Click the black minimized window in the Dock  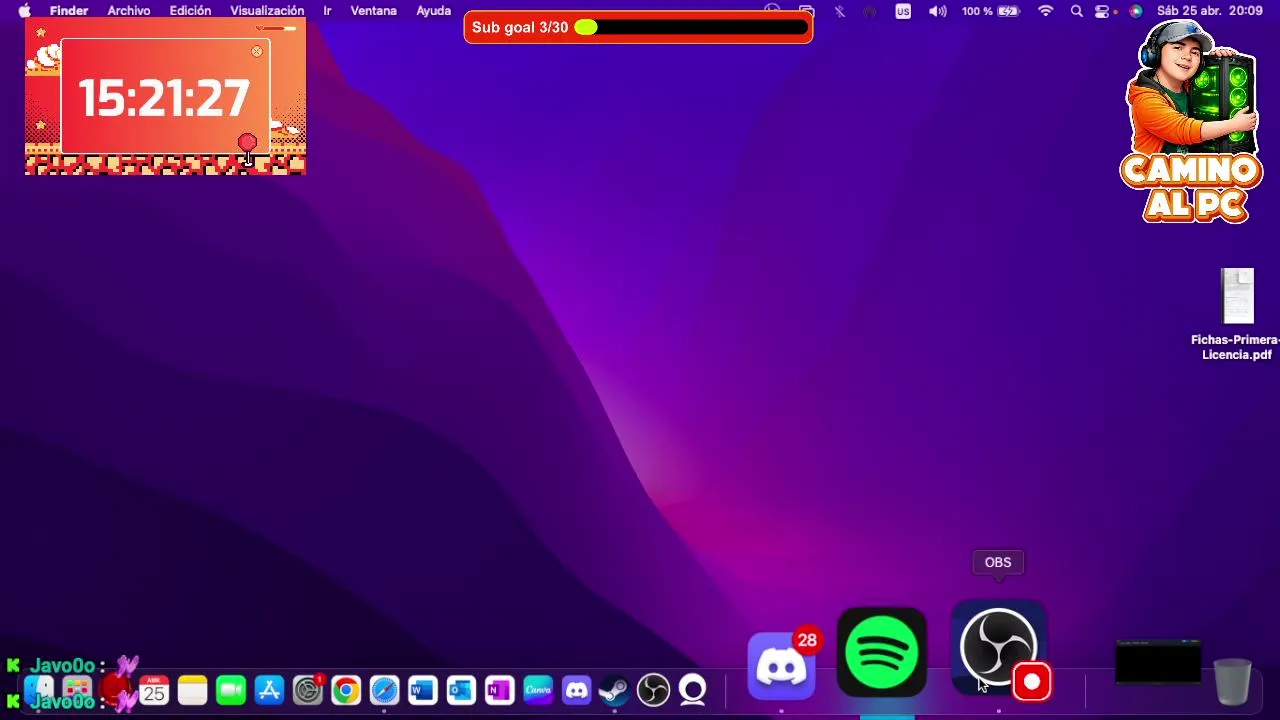coord(1158,662)
